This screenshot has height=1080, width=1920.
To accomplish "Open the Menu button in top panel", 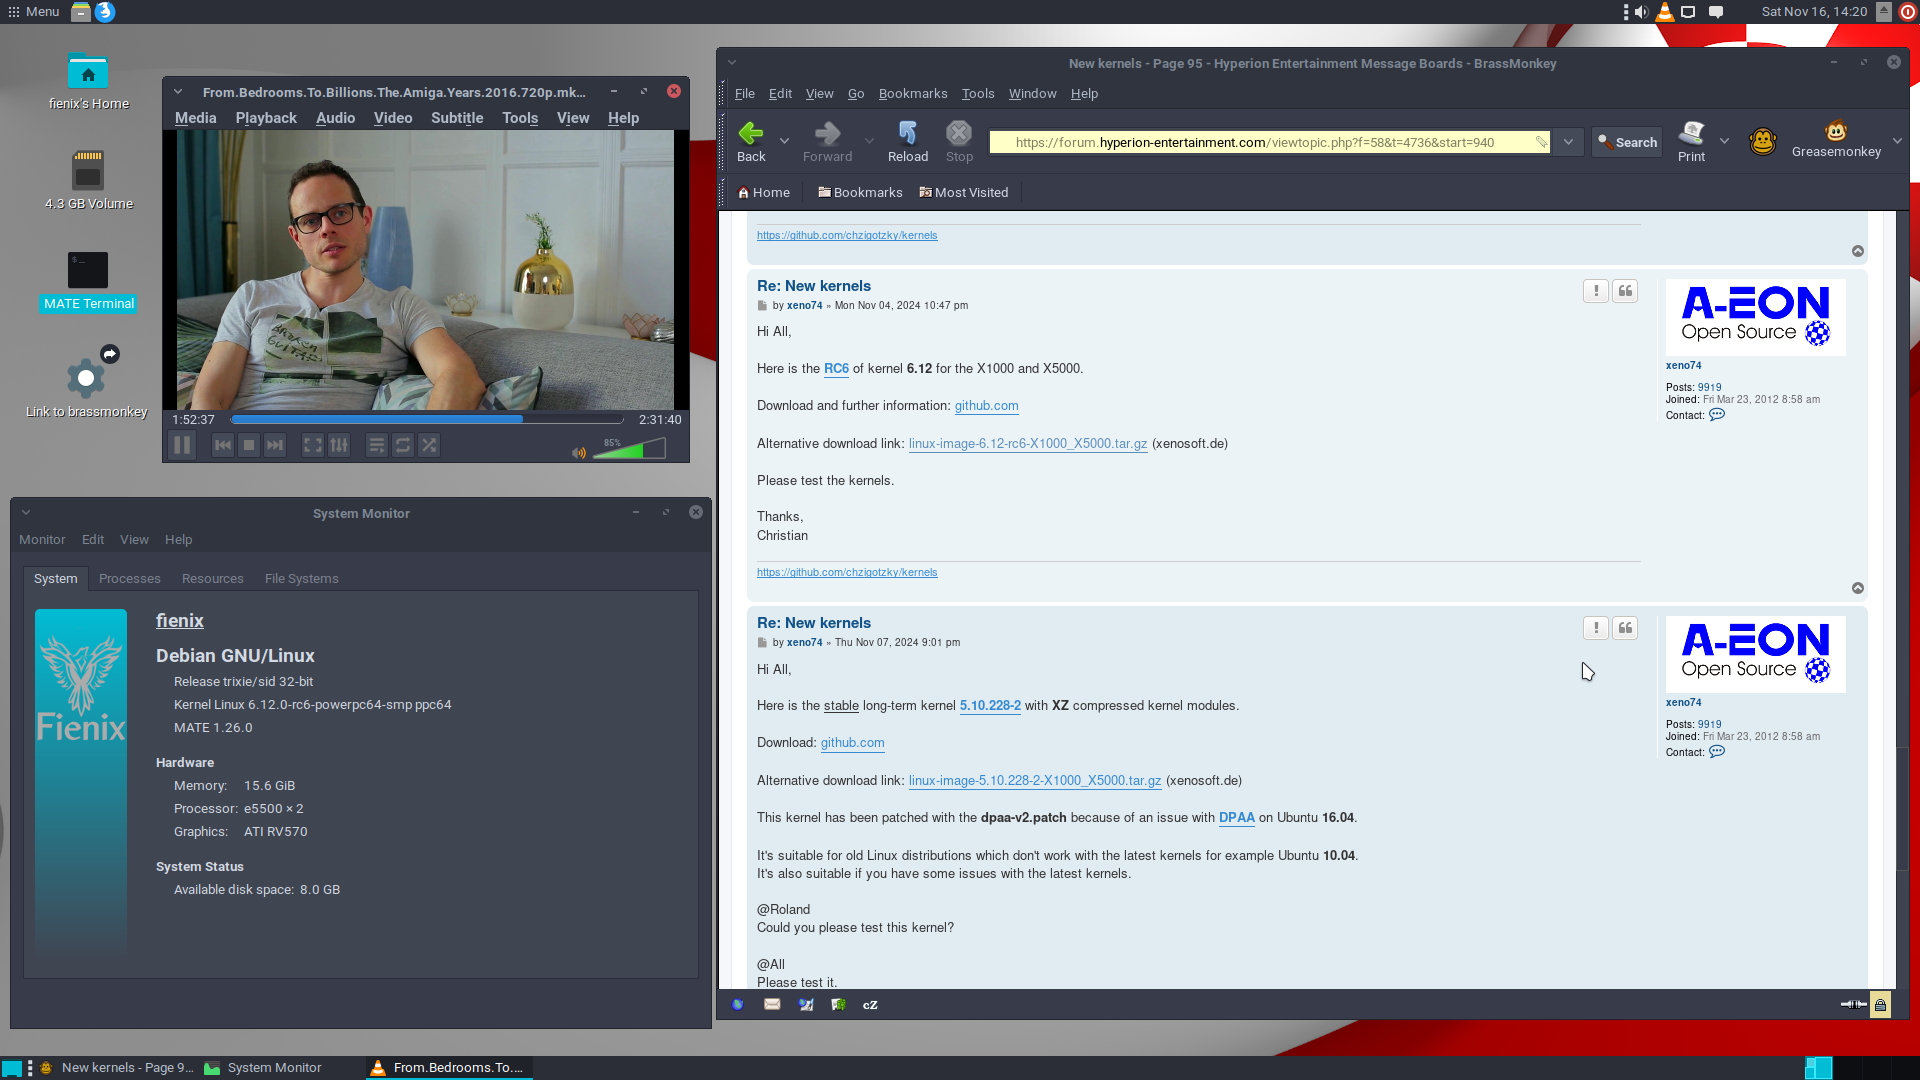I will click(x=34, y=12).
